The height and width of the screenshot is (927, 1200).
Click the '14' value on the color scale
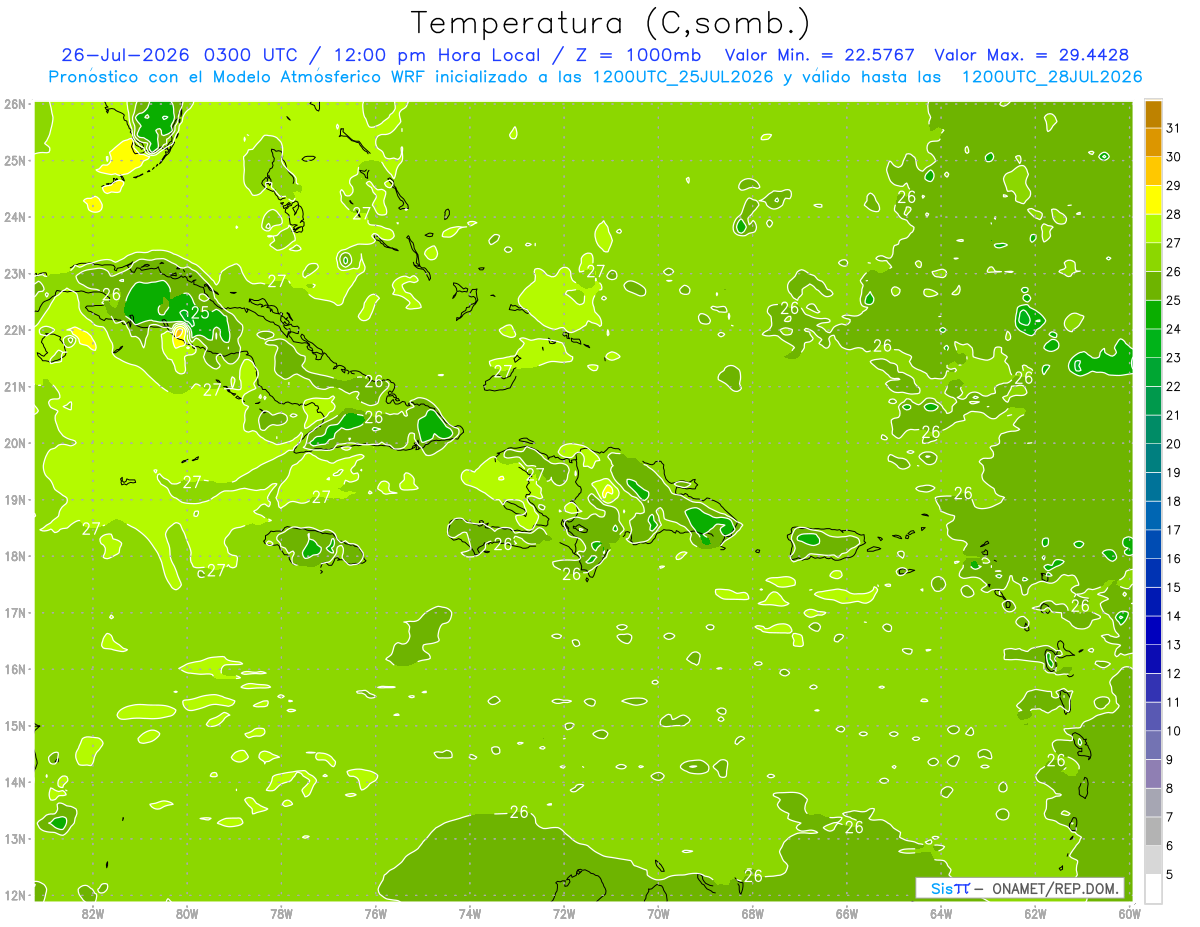(1173, 616)
